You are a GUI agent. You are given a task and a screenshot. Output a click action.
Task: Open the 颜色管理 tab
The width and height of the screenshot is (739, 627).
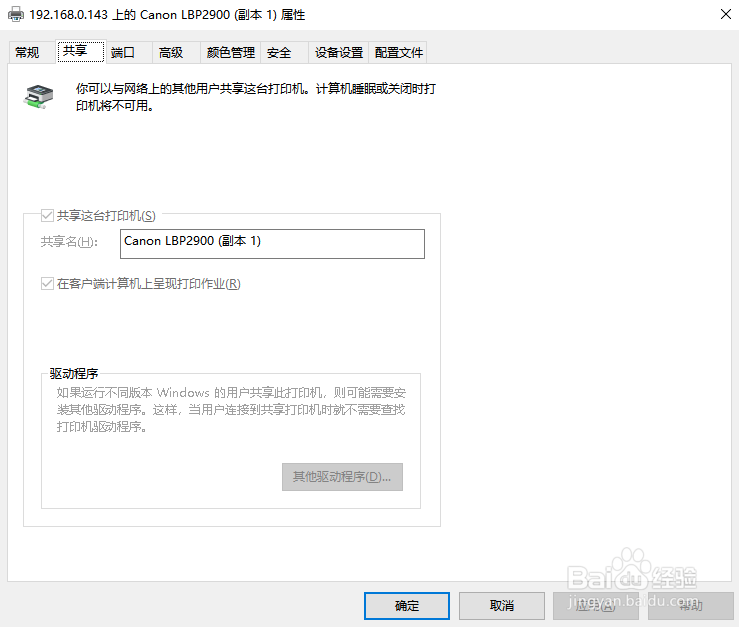(230, 52)
